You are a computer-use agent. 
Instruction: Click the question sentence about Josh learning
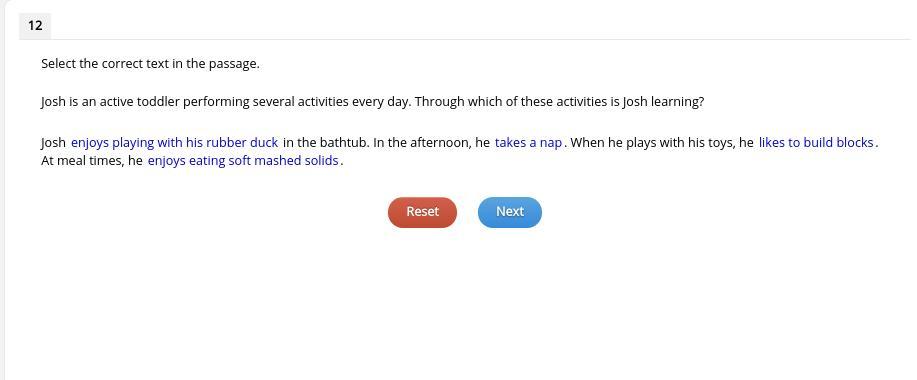373,102
